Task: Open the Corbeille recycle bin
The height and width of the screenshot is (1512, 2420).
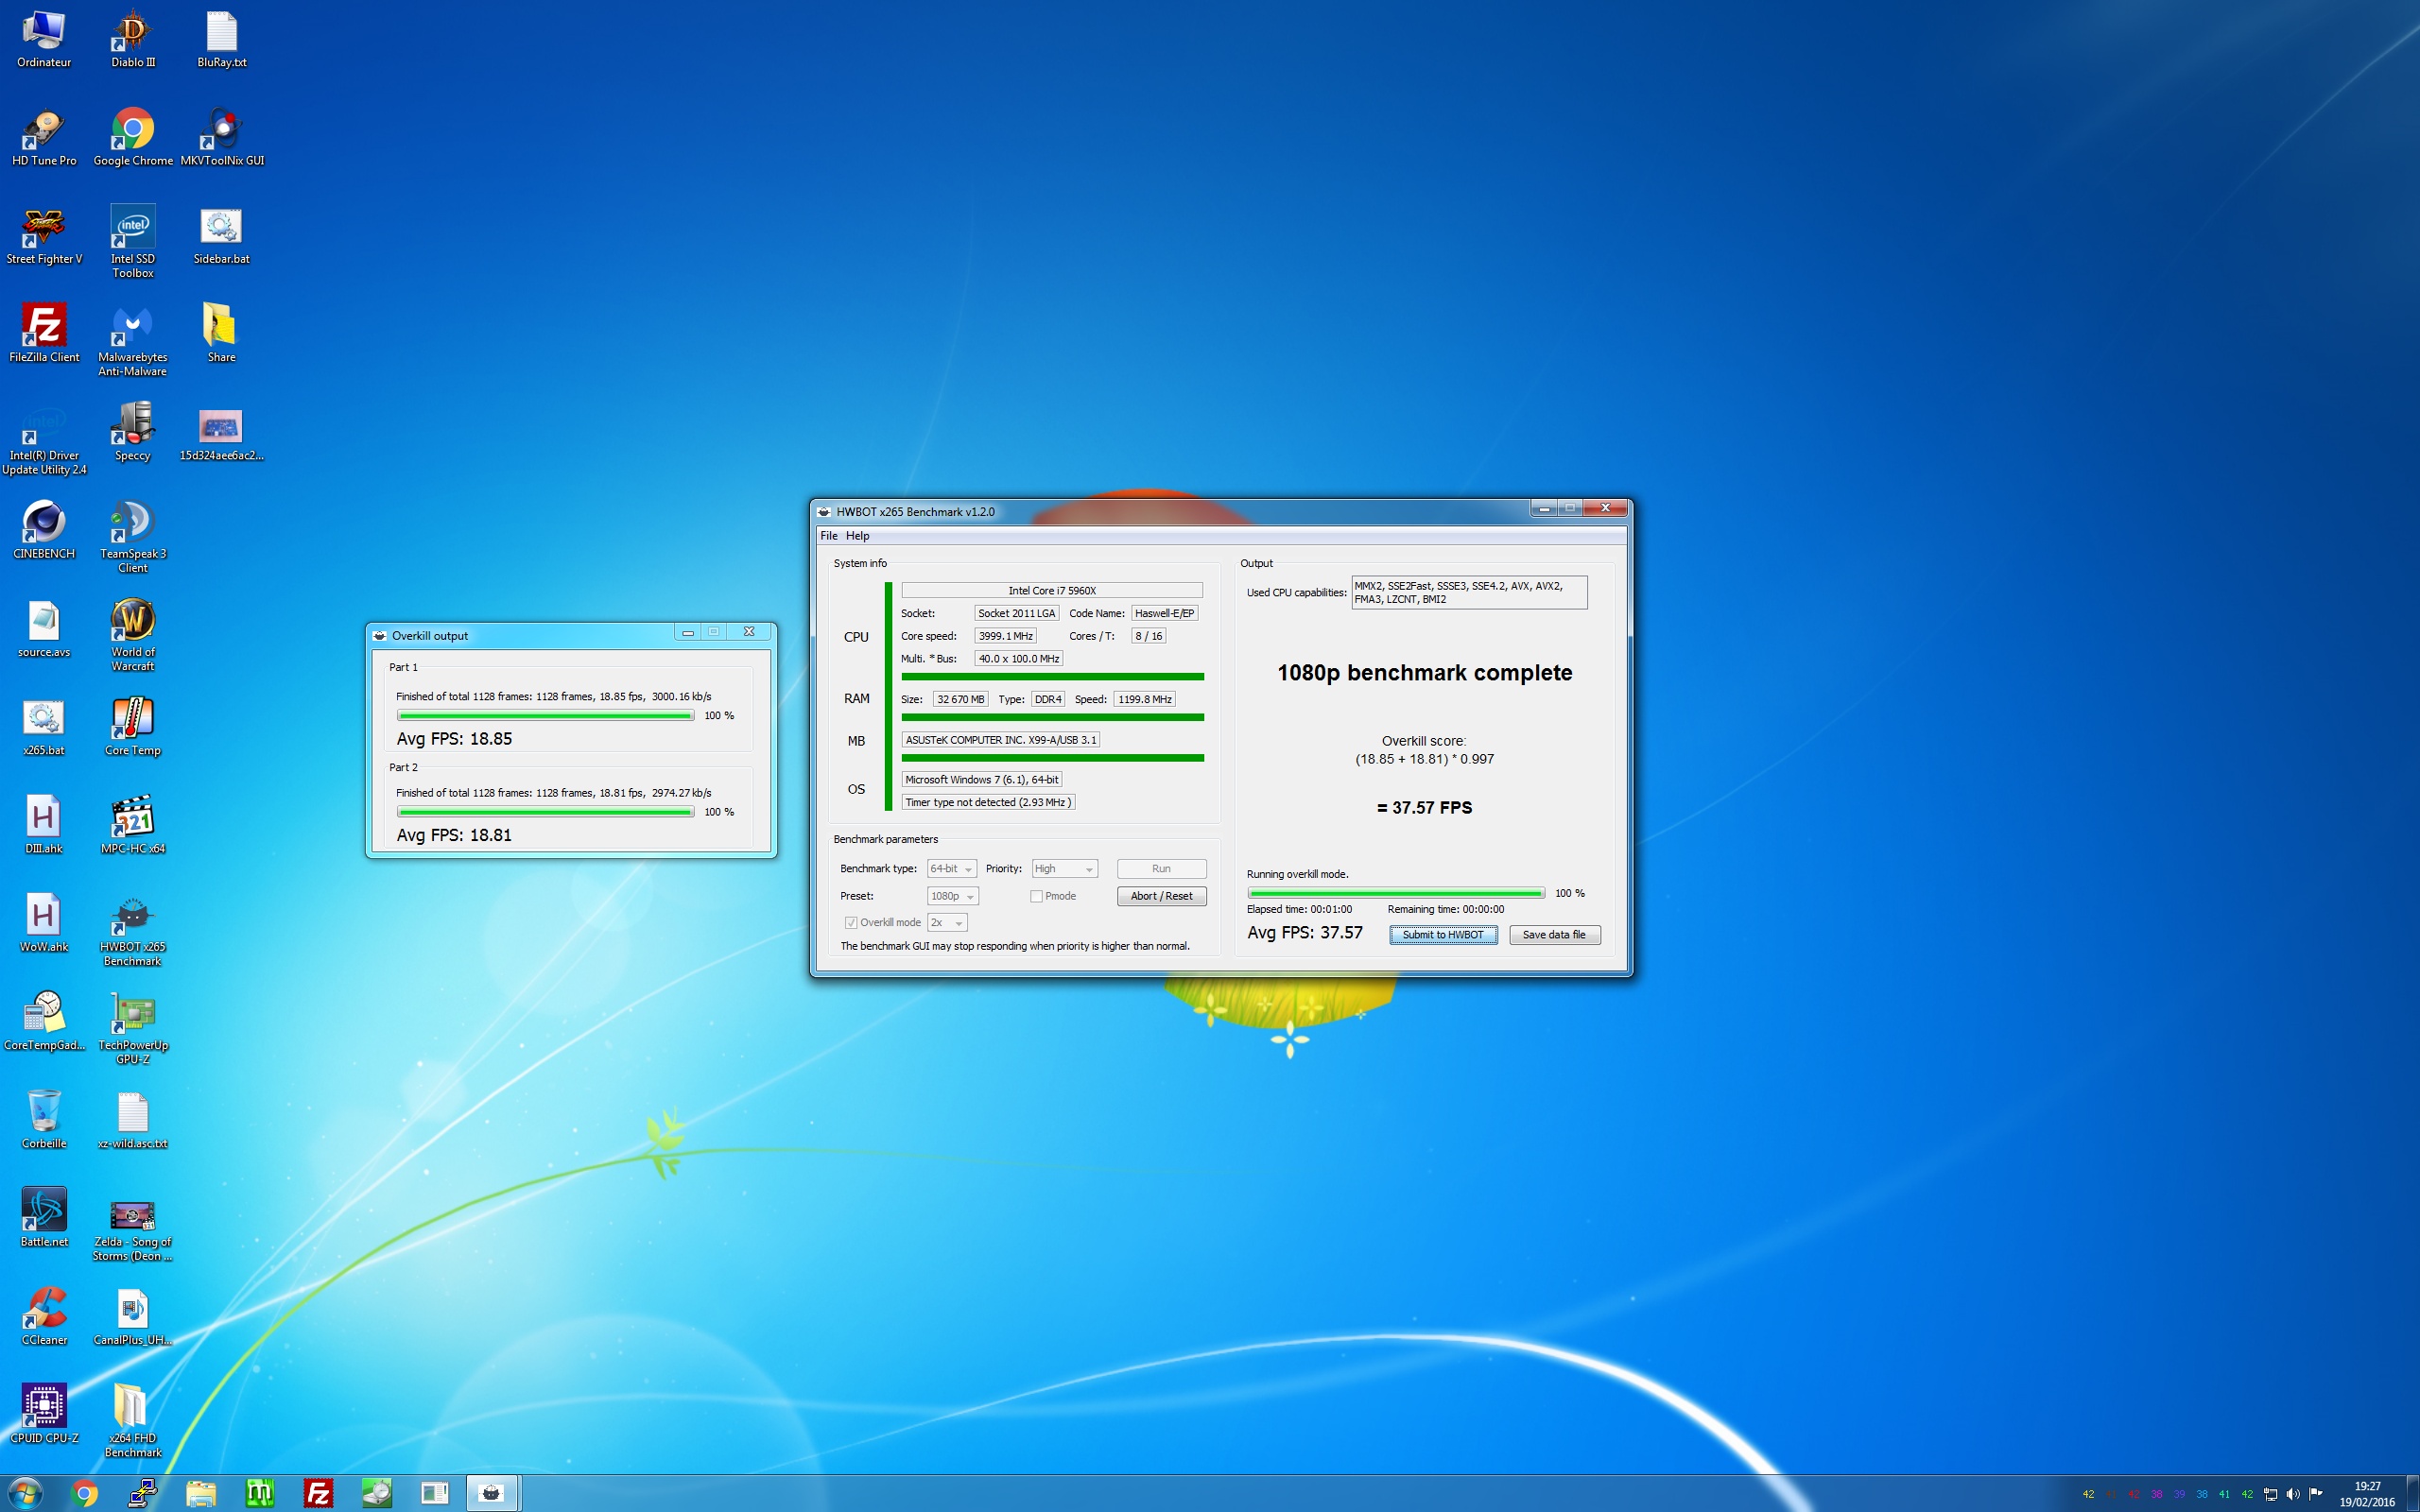Action: [44, 1120]
